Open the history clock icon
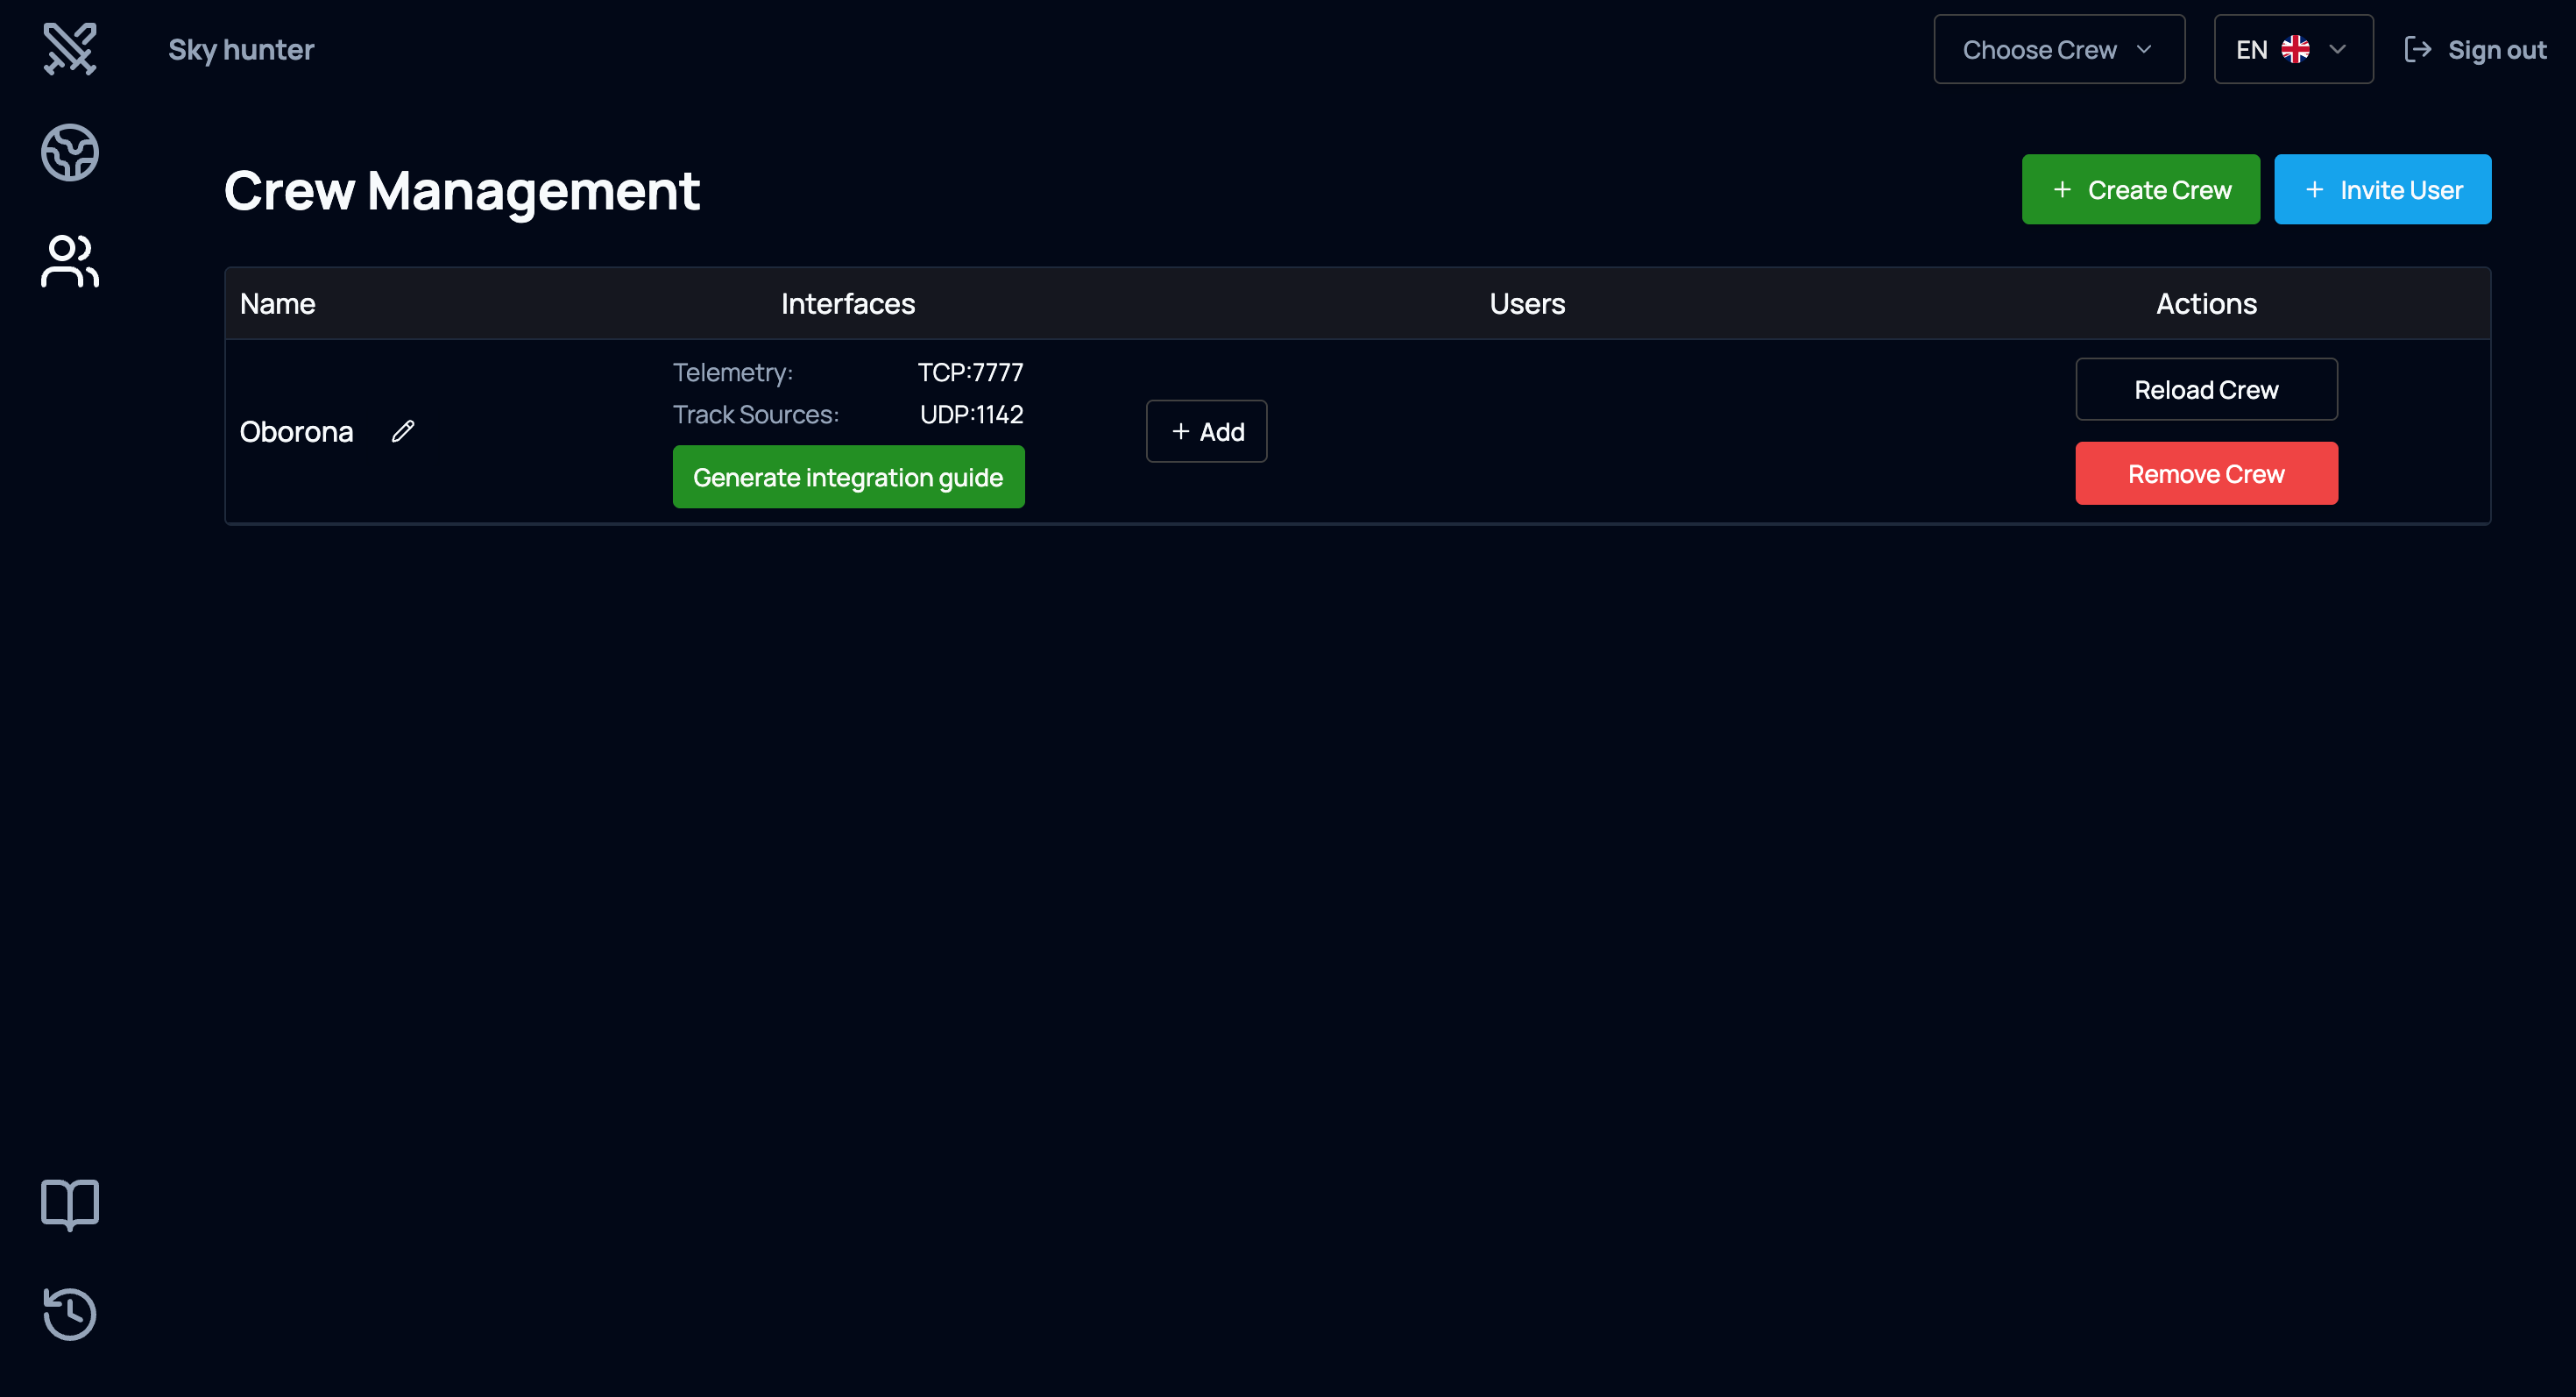2576x1397 pixels. click(70, 1313)
